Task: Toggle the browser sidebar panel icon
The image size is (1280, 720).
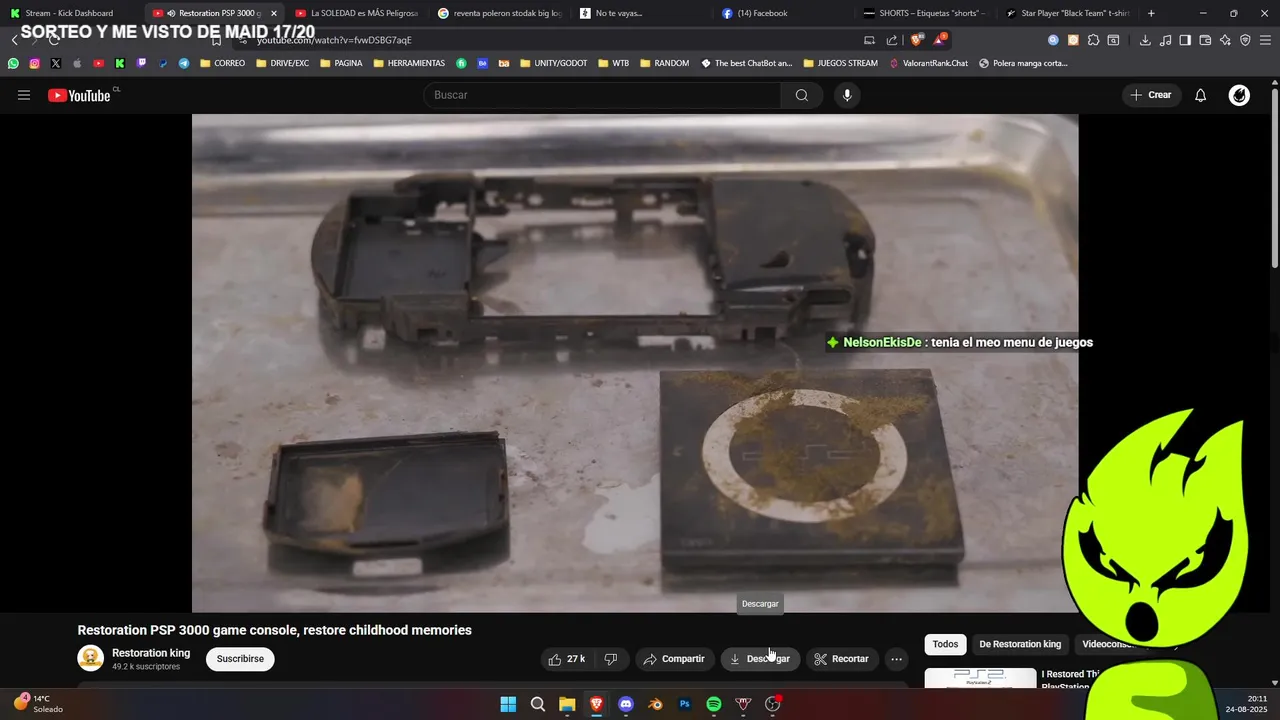Action: point(1185,40)
